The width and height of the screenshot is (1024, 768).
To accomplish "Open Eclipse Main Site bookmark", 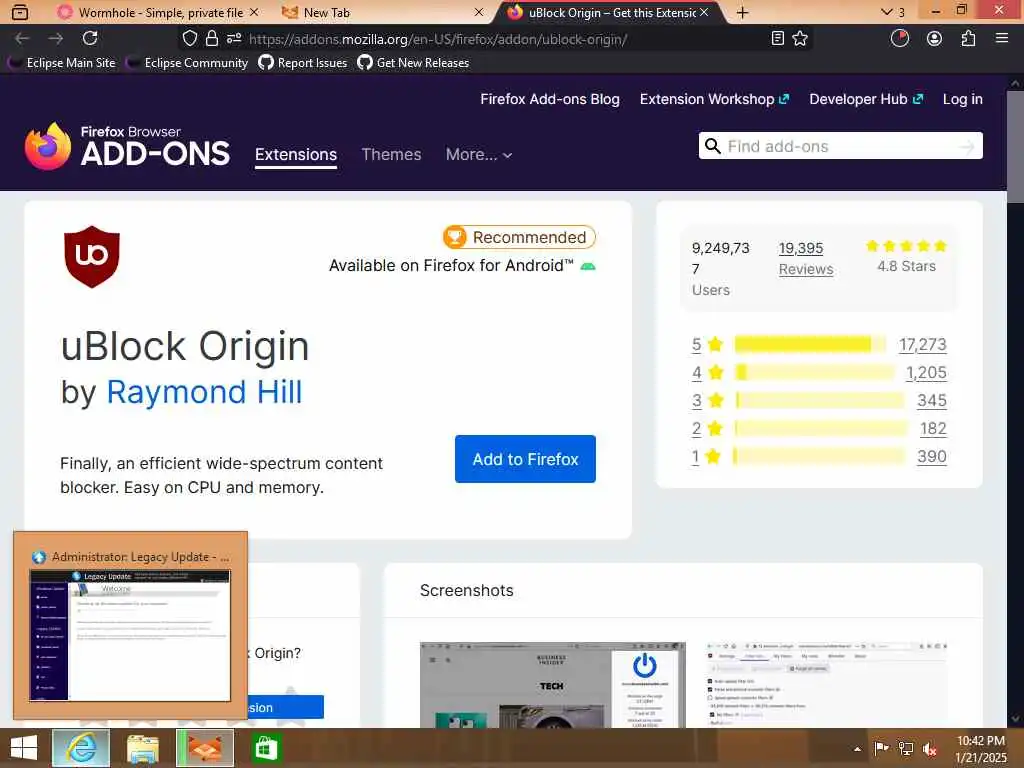I will [62, 63].
